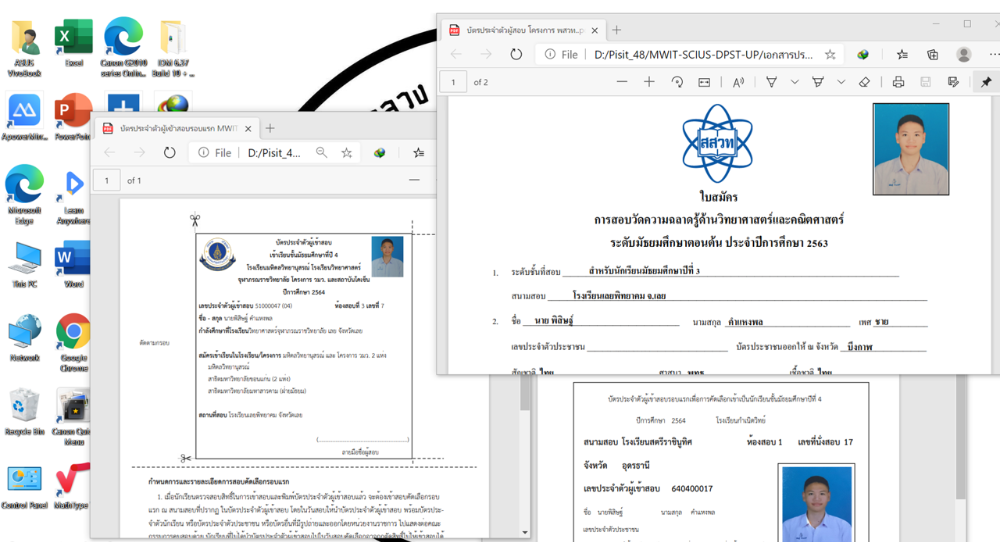Activate the Read aloud icon
Image resolution: width=1000 pixels, height=542 pixels.
739,82
